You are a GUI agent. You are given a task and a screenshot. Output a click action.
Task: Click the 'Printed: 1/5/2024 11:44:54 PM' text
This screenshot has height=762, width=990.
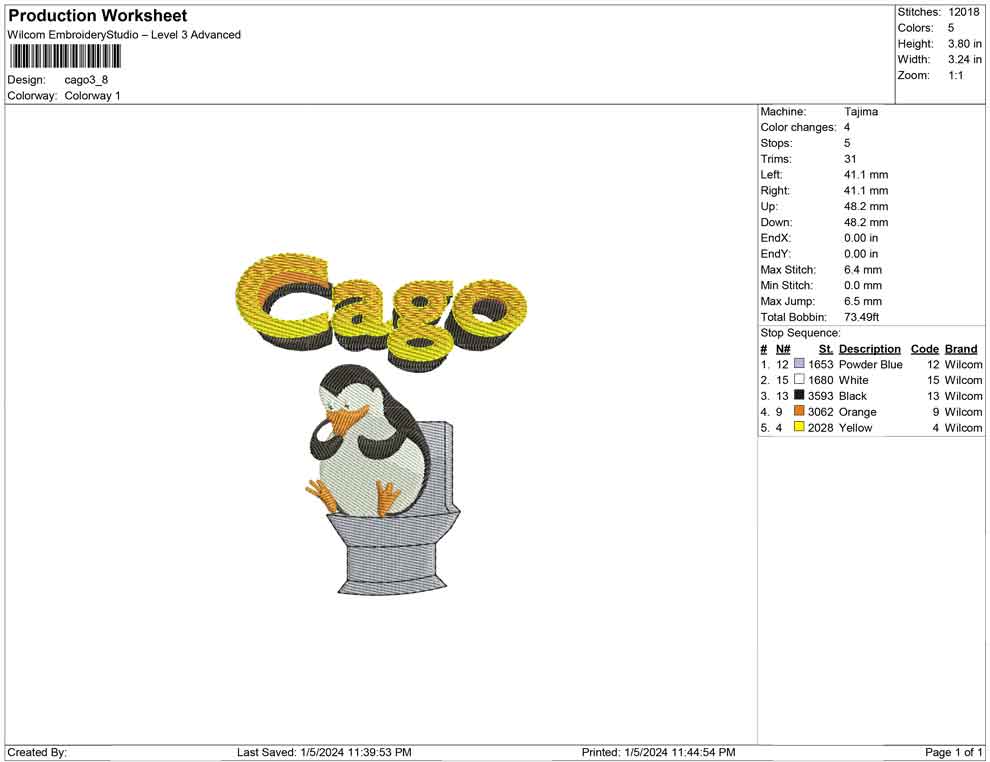pyautogui.click(x=659, y=752)
